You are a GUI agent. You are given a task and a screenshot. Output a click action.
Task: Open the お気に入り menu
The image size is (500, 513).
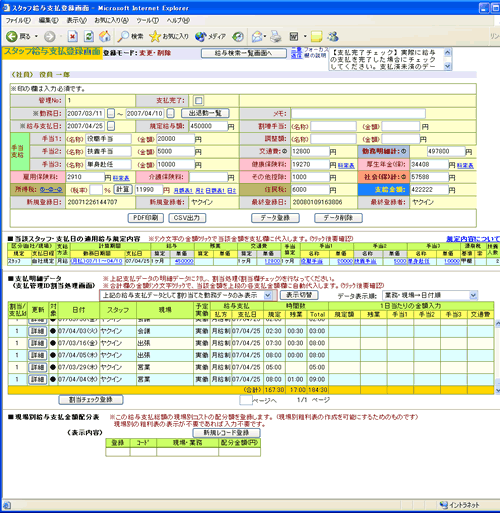click(111, 21)
